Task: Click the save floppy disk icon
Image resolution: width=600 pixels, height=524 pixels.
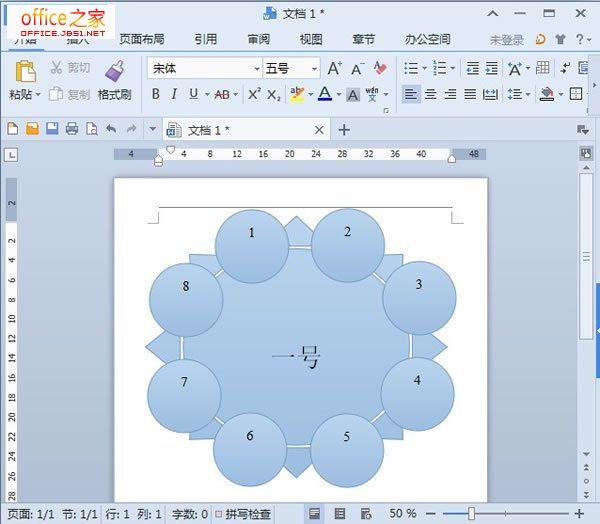Action: (52, 129)
